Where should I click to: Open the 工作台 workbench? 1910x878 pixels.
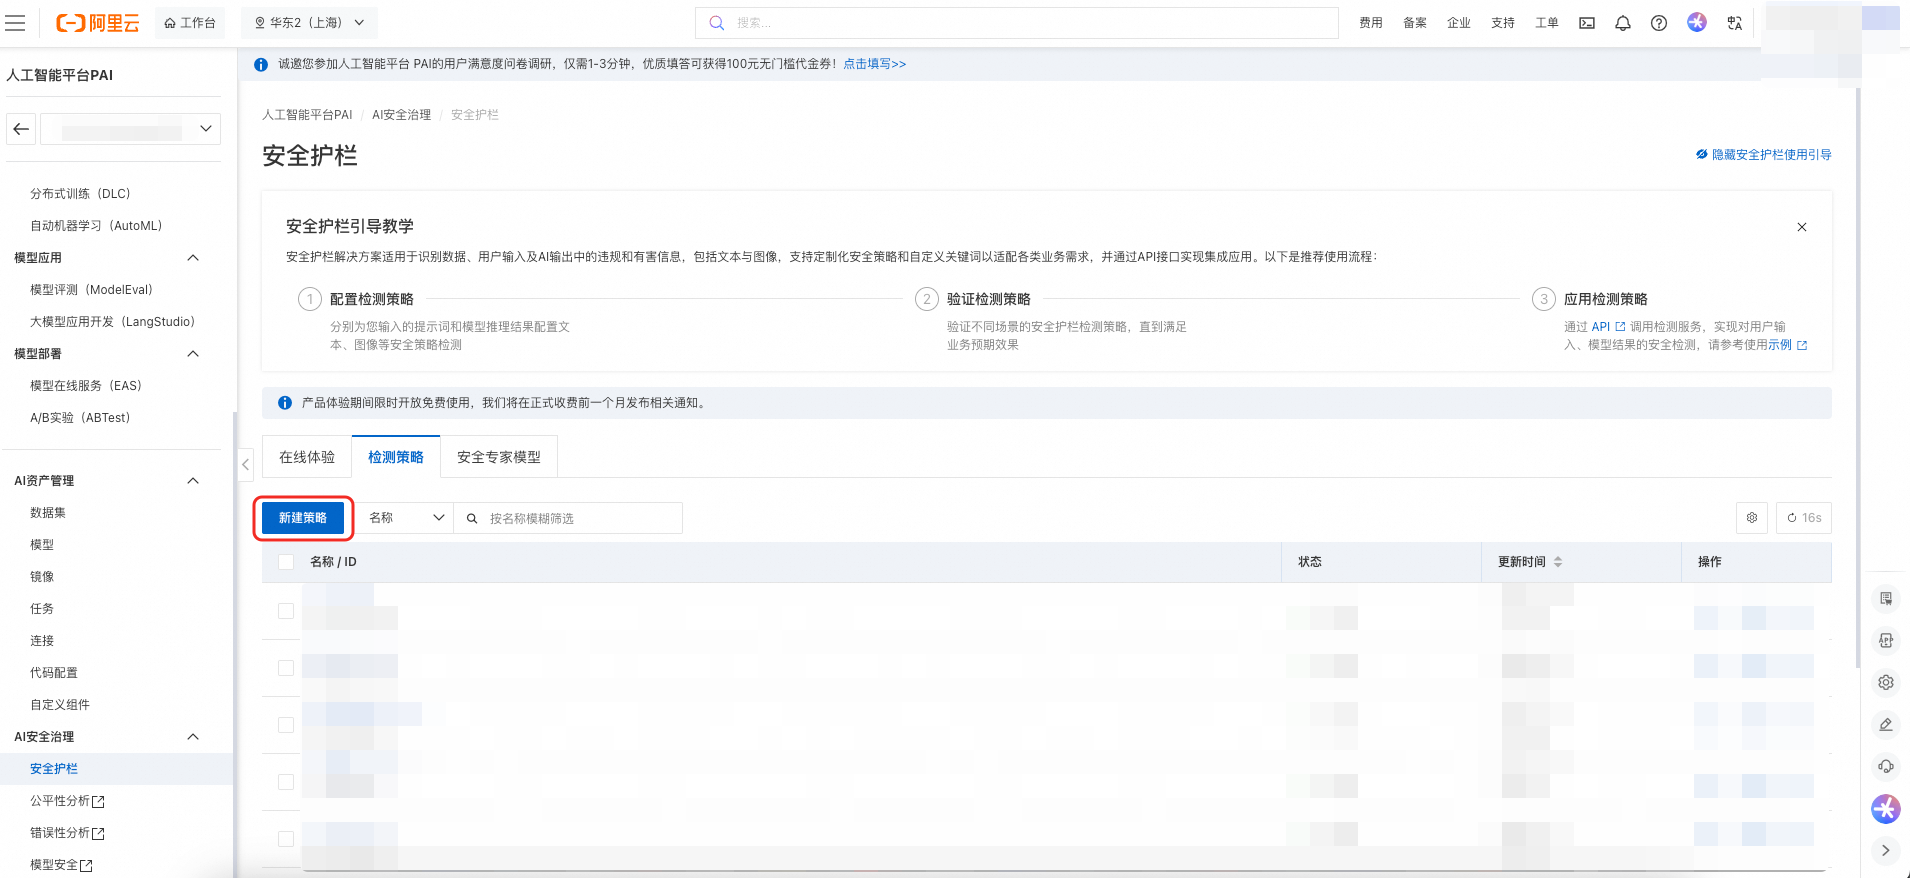click(190, 22)
